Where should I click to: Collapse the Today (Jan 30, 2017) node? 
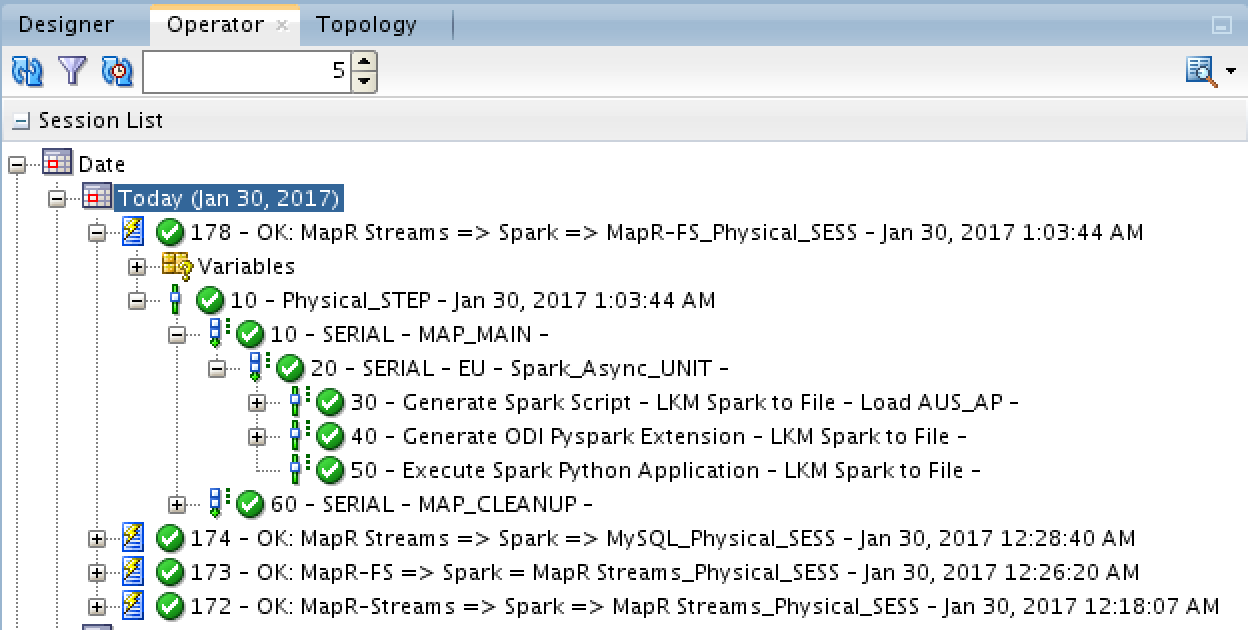[57, 198]
